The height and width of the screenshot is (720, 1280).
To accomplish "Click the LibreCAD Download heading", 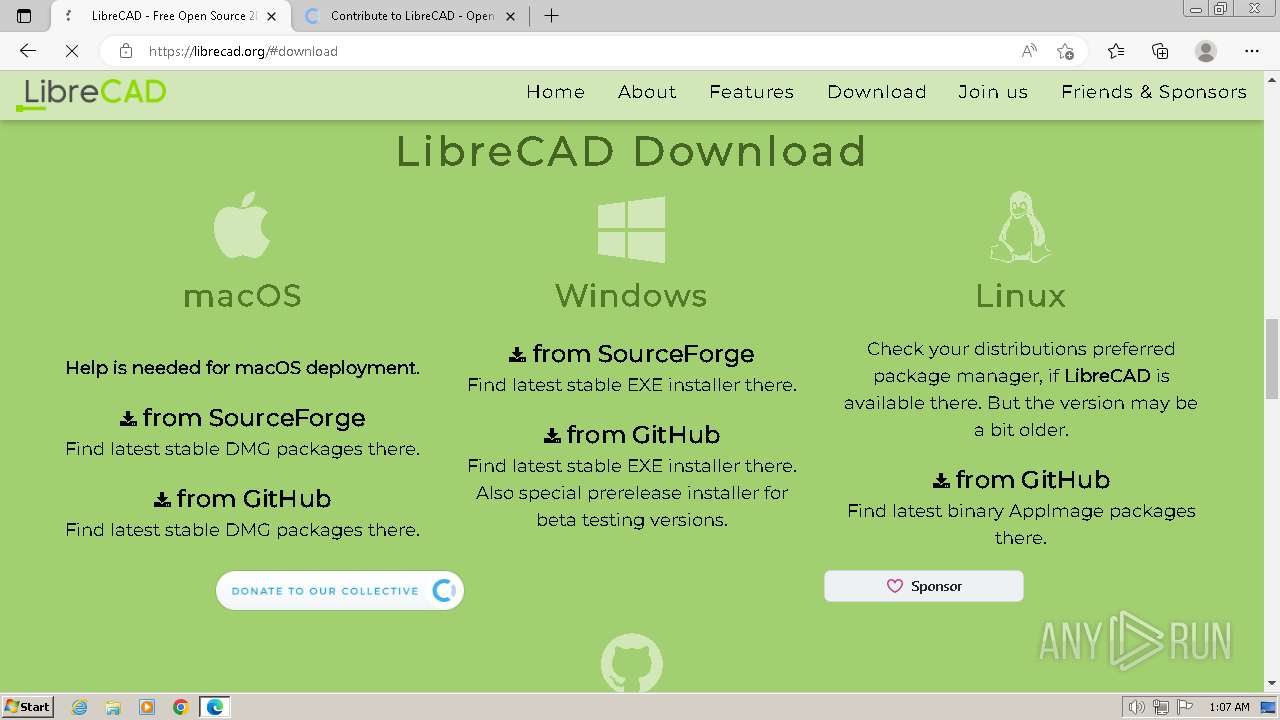I will (631, 151).
